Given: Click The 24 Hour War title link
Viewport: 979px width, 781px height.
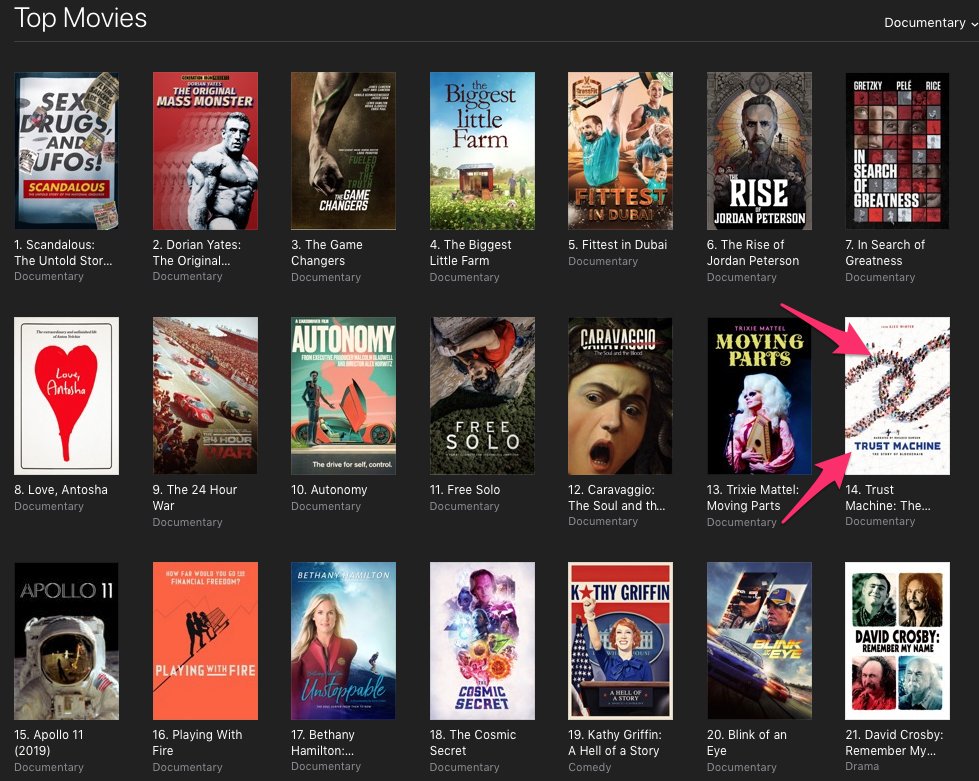Looking at the screenshot, I should point(197,497).
